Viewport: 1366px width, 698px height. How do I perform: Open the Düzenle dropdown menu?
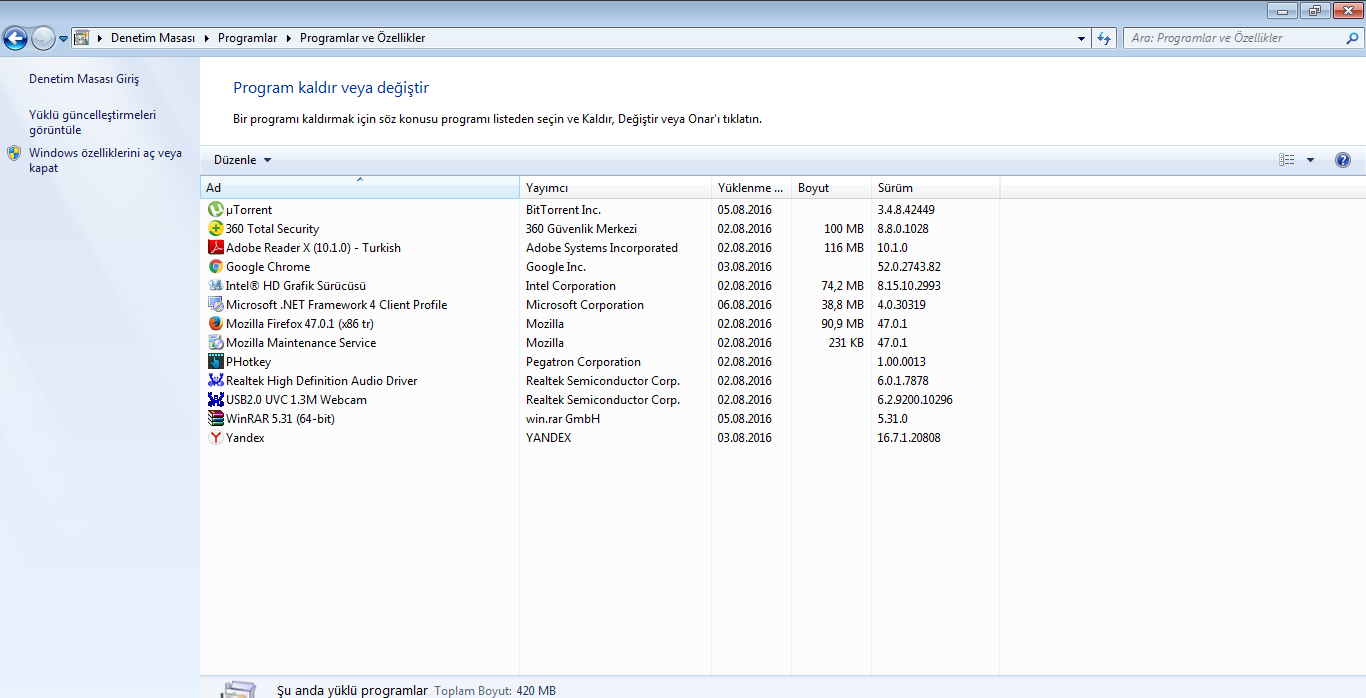(x=243, y=160)
